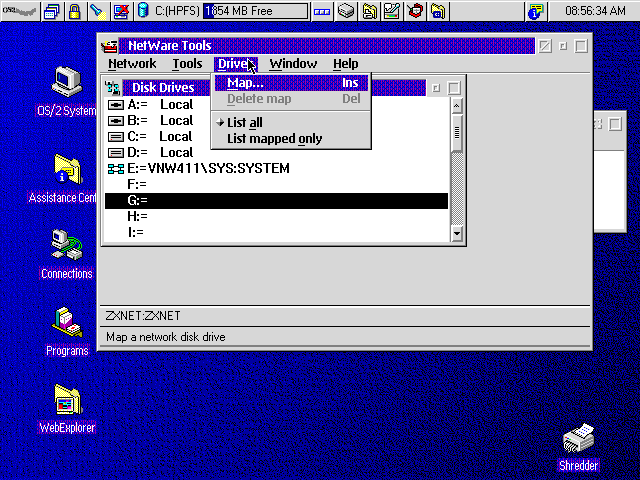Click the network drive icon beside E:=
Screen dimensions: 640x480
tap(116, 169)
